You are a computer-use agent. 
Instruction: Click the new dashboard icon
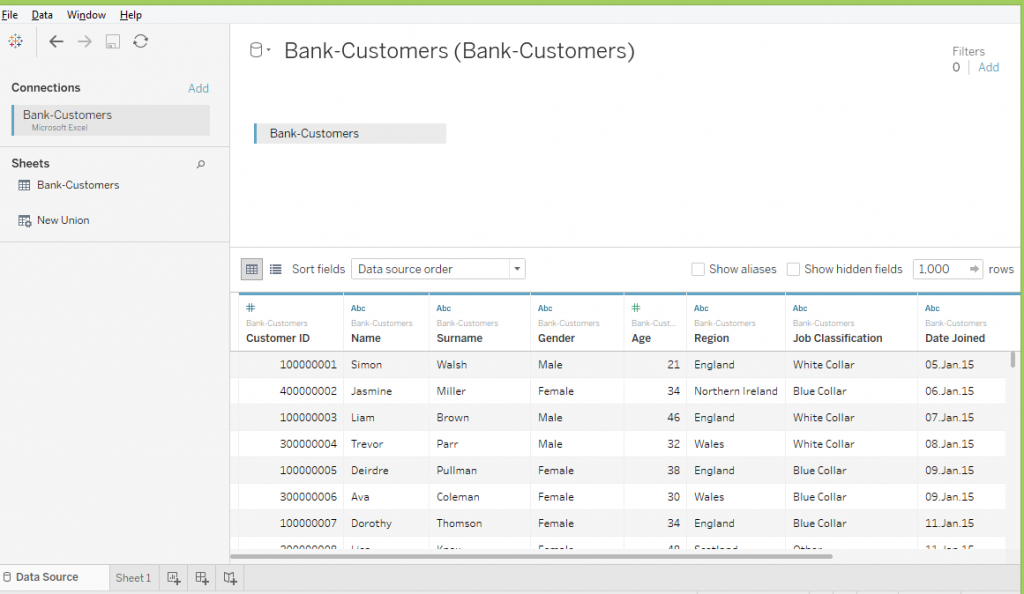pos(202,578)
